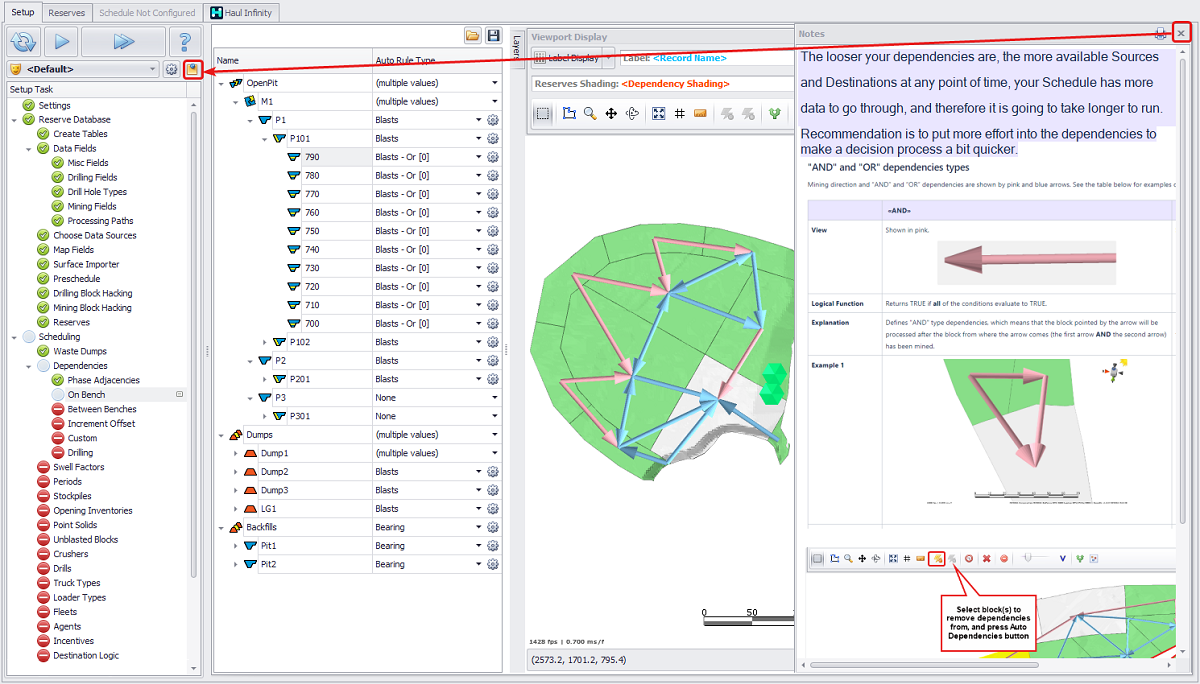Open the Between Benches setup task
This screenshot has width=1200, height=684.
pyautogui.click(x=101, y=409)
